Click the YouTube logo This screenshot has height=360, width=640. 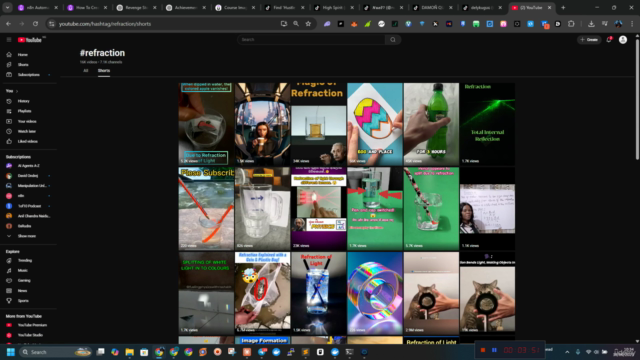pyautogui.click(x=30, y=40)
